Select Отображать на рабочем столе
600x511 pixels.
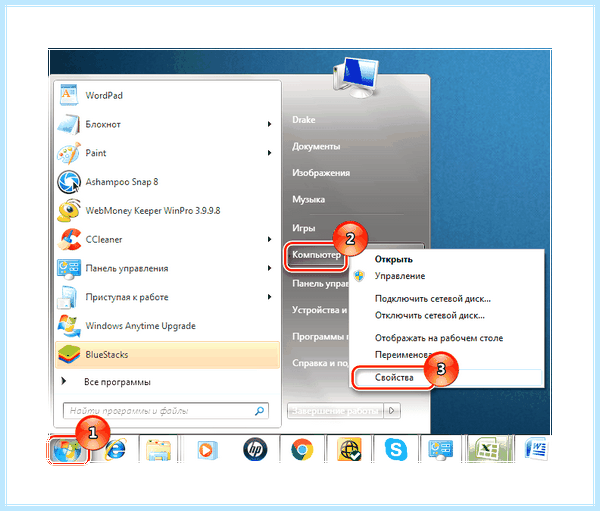[x=439, y=338]
